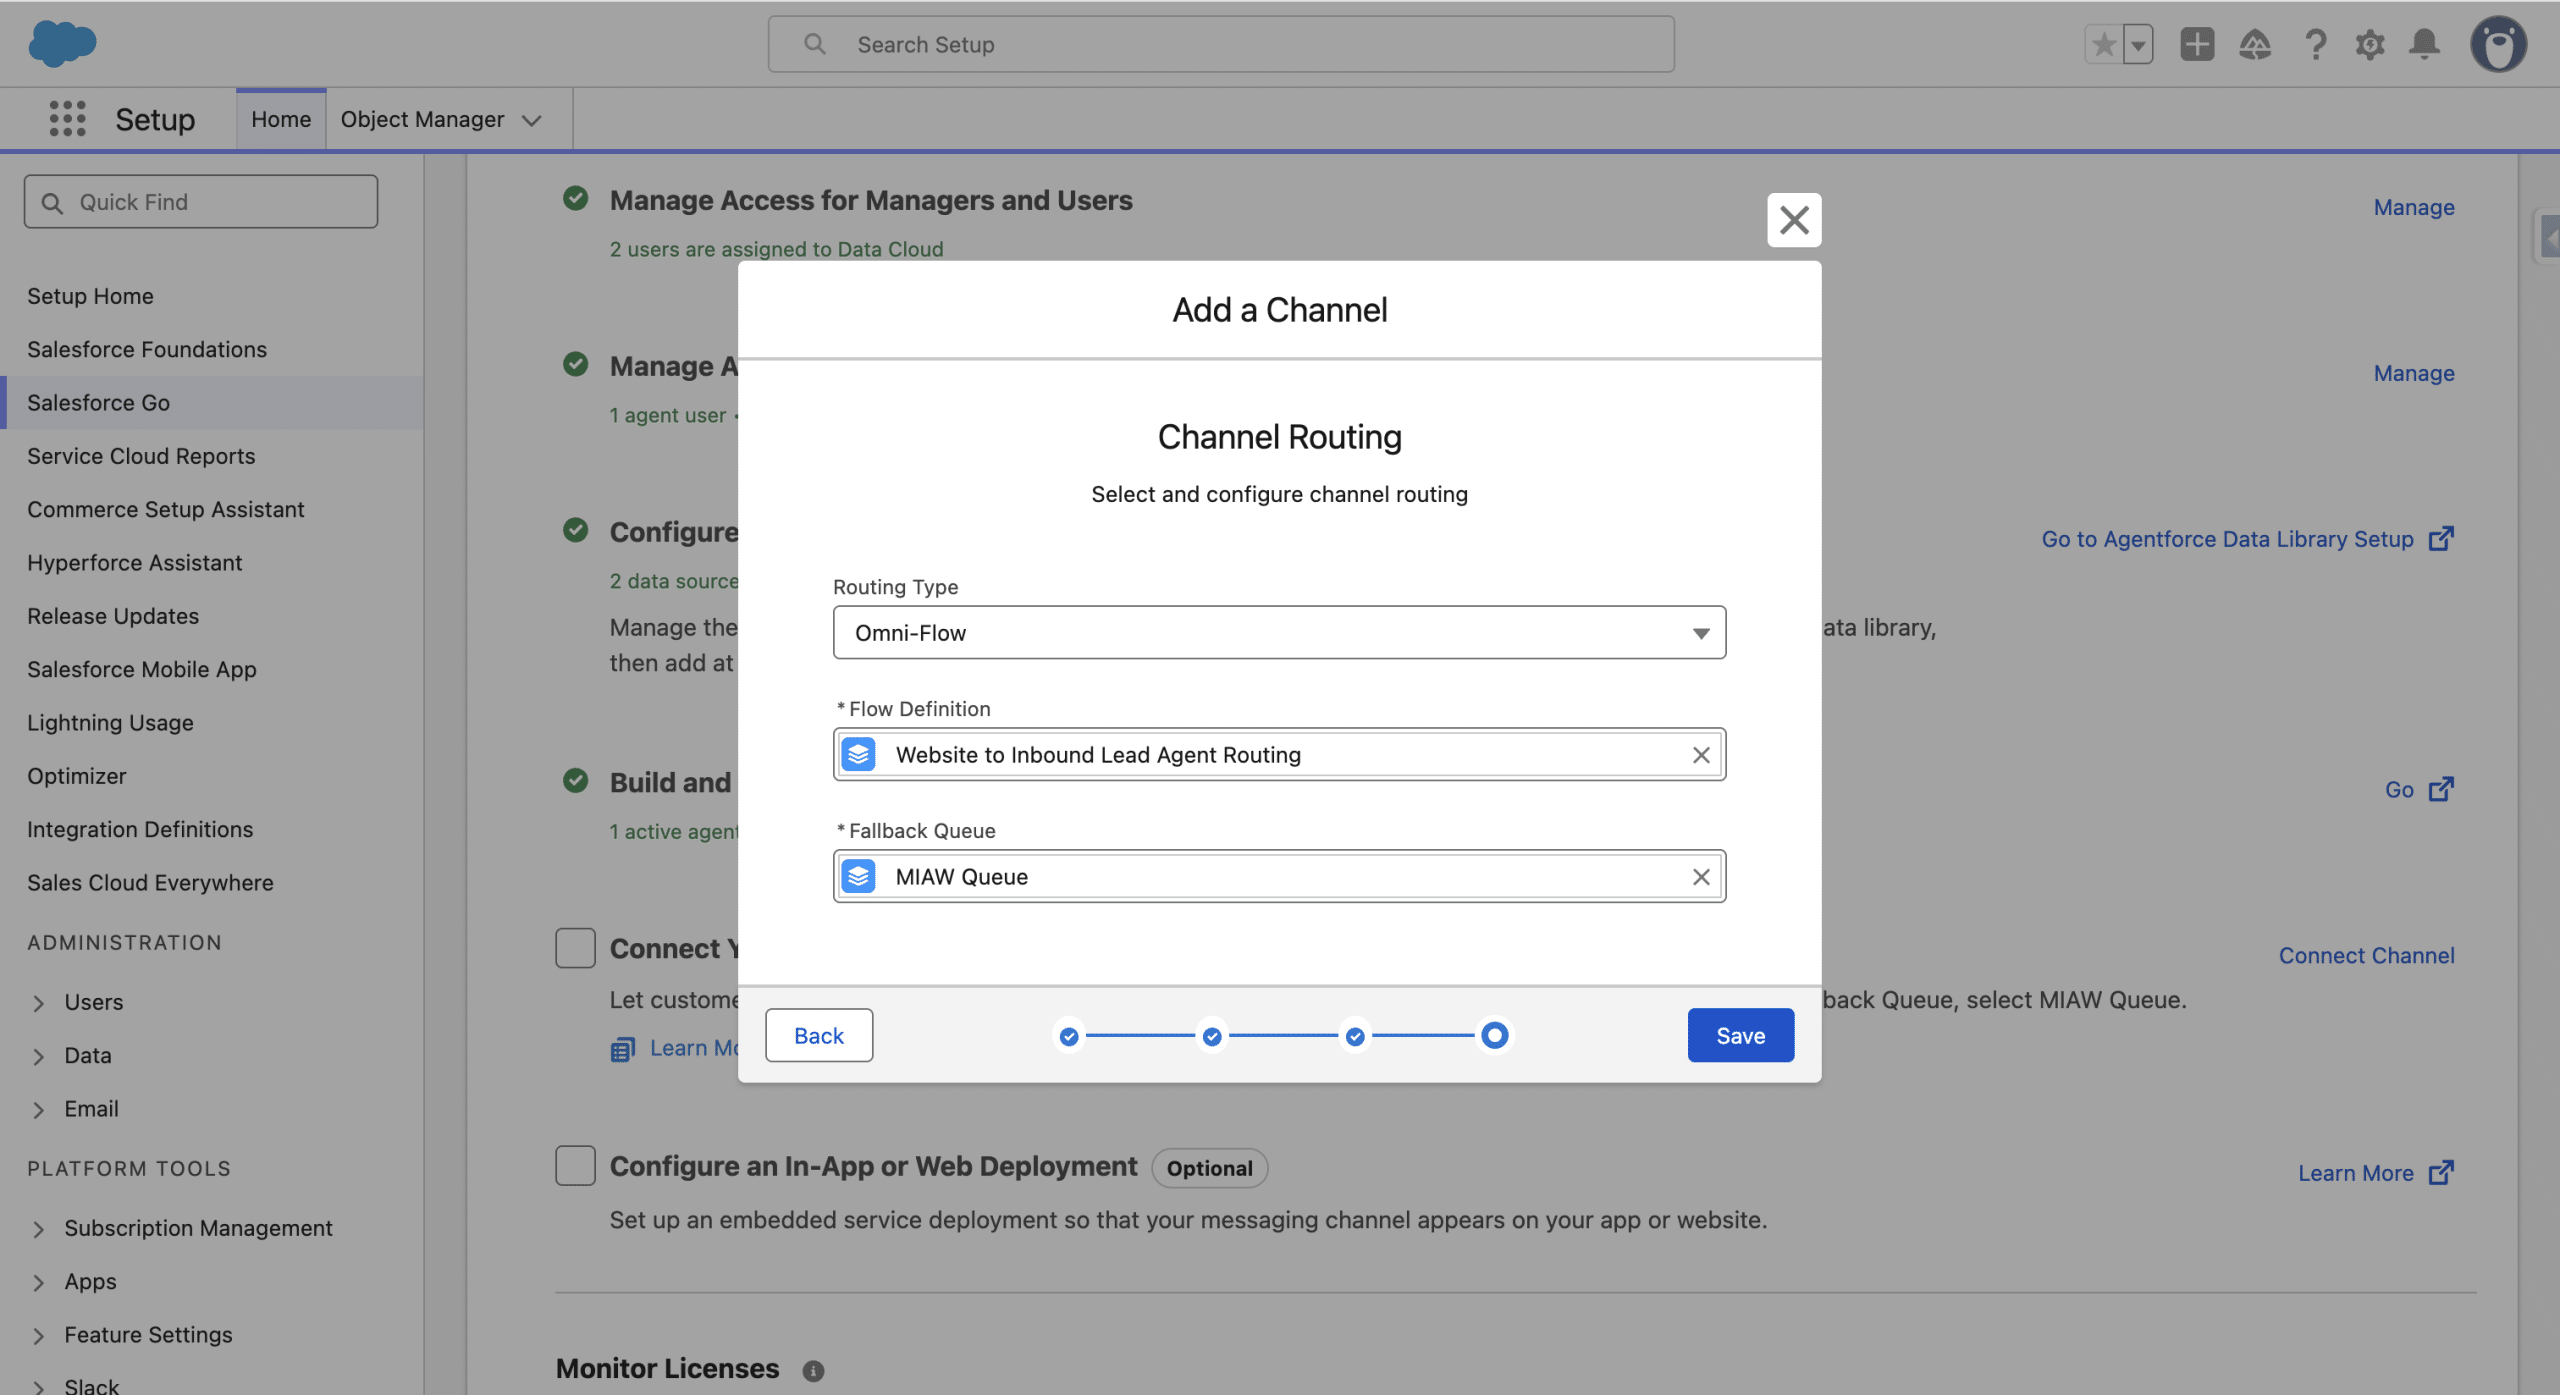Open Object Manager tab dropdown chevron

(x=532, y=120)
